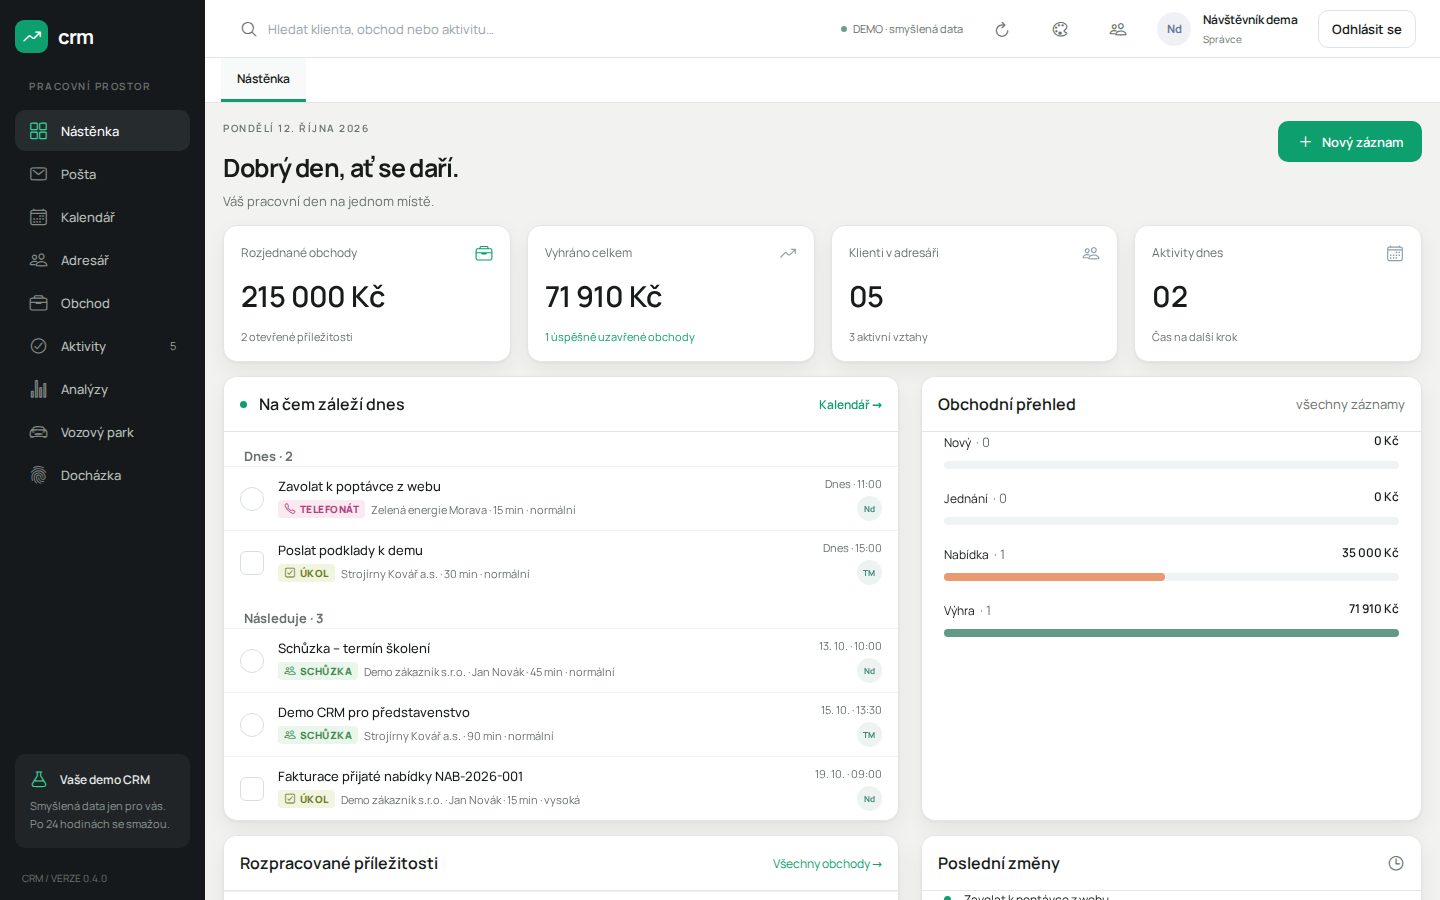This screenshot has width=1440, height=900.
Task: Open task Zavolat k poptávce z webu
Action: (x=359, y=487)
